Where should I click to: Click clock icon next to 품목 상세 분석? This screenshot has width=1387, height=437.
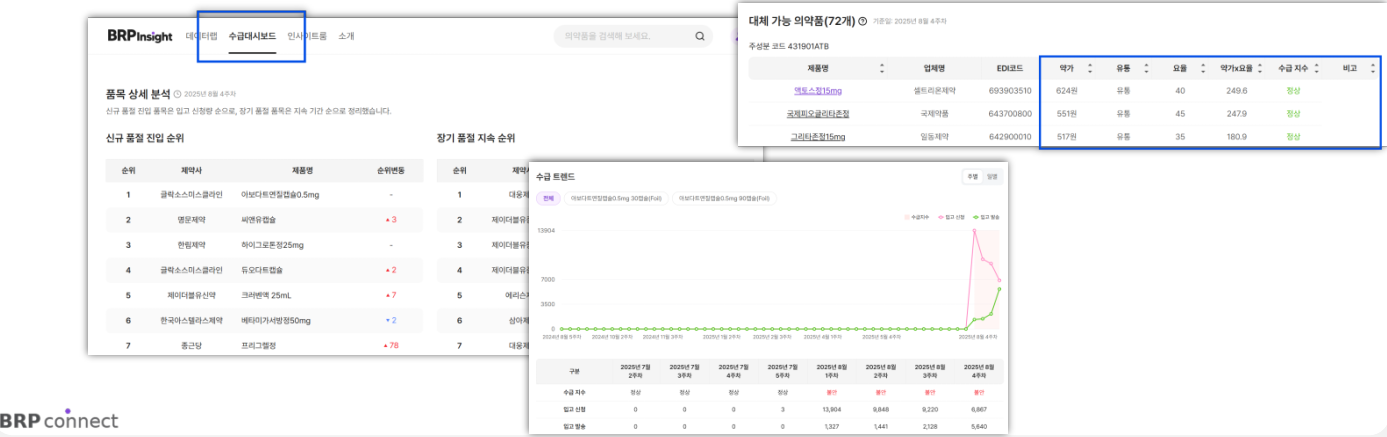(178, 93)
